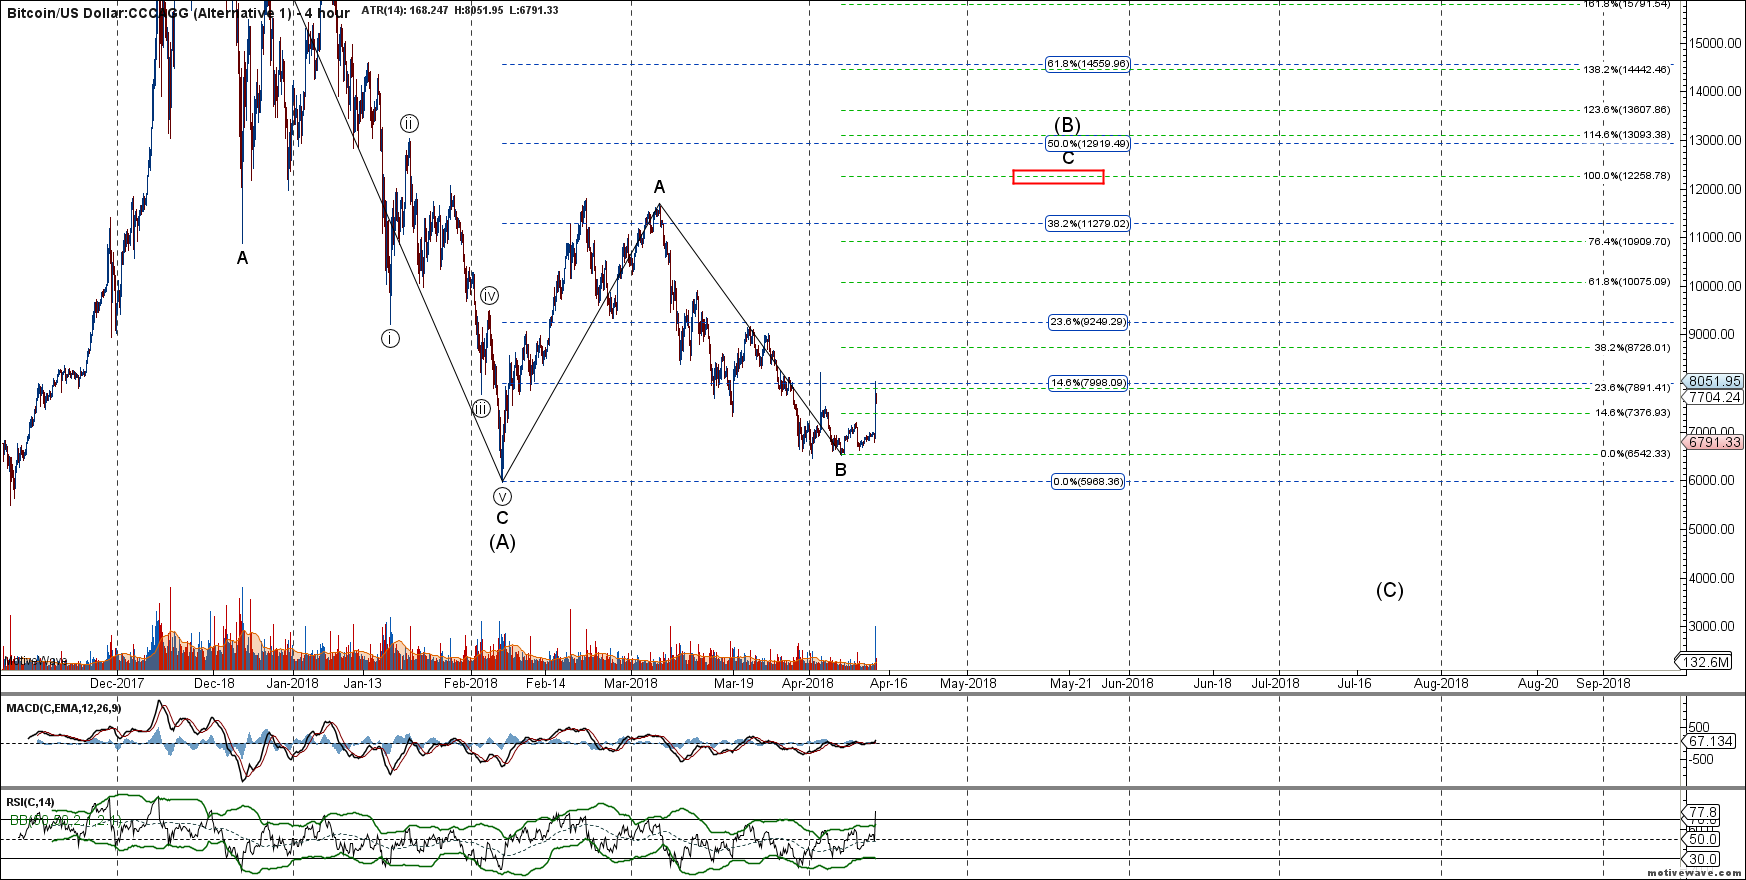Select the RSI(C,14) indicator label
Image resolution: width=1746 pixels, height=880 pixels.
tap(30, 802)
